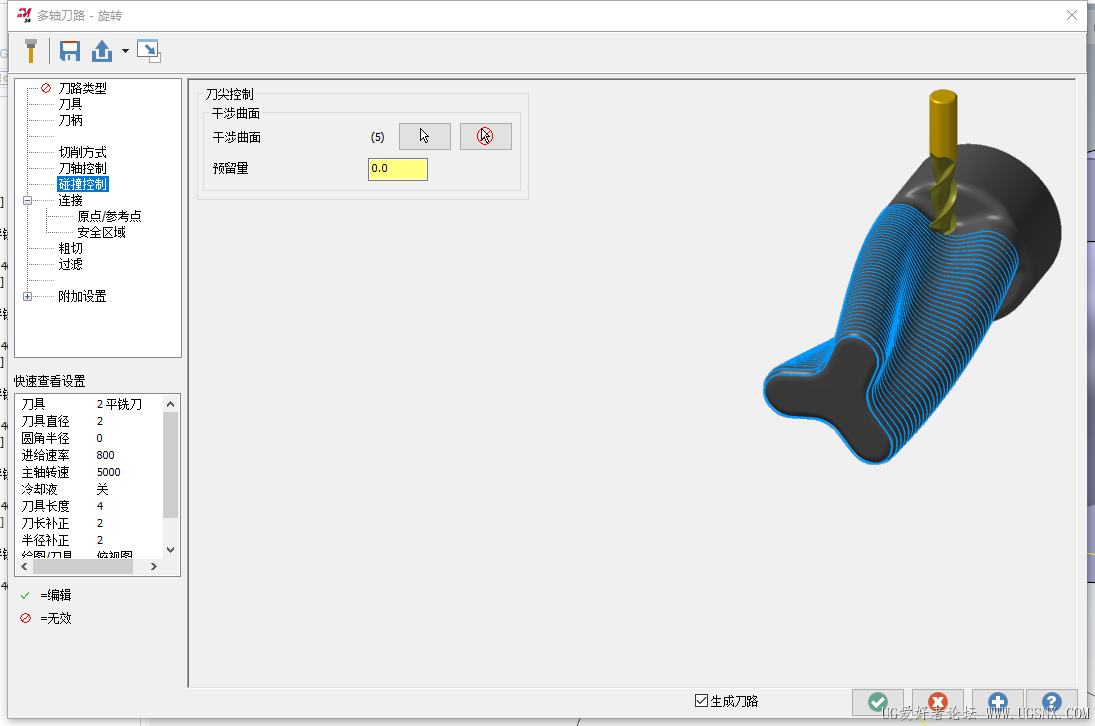Click the quick view vertical scrollbar thumb
This screenshot has height=726, width=1095.
[170, 464]
